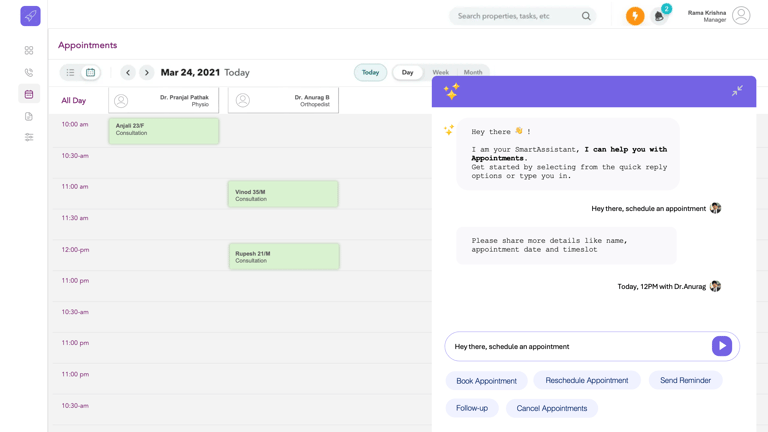Open the phone calls sidebar icon
Viewport: 768px width, 432px height.
29,72
